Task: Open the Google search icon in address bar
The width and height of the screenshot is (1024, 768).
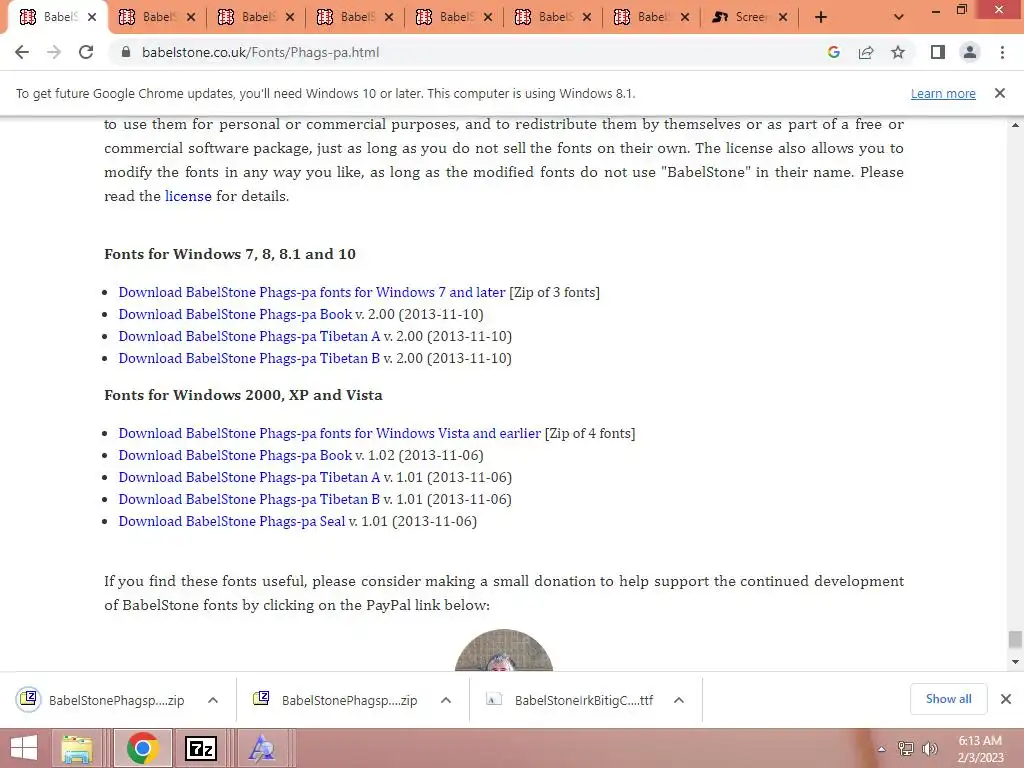Action: click(833, 52)
